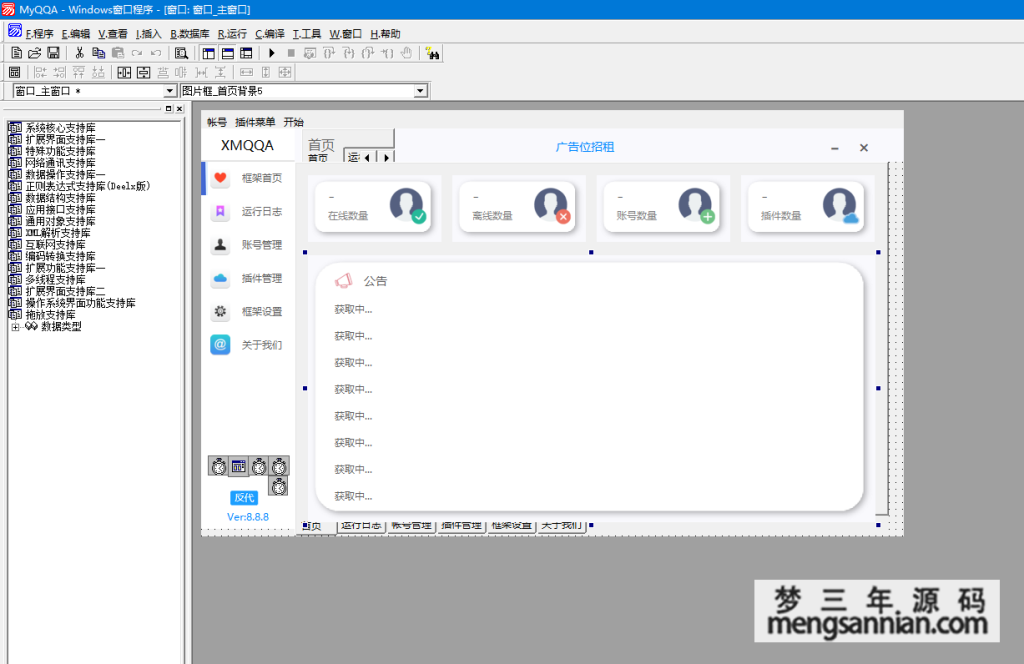The image size is (1024, 664).
Task: Select the 在线数量 avatar with green checkmark
Action: click(407, 205)
